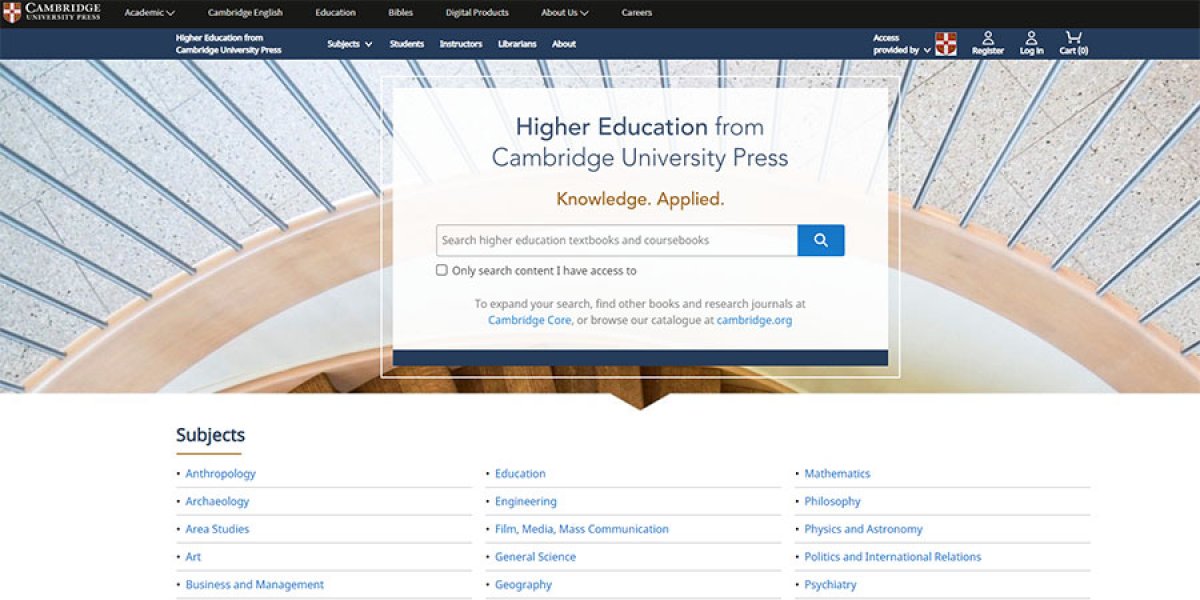Click the 'Knowledge. Applied.' tagline
This screenshot has width=1200, height=600.
point(640,199)
